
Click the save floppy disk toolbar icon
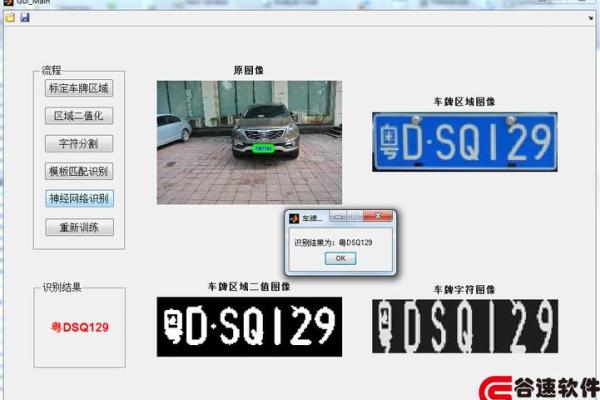click(x=25, y=18)
